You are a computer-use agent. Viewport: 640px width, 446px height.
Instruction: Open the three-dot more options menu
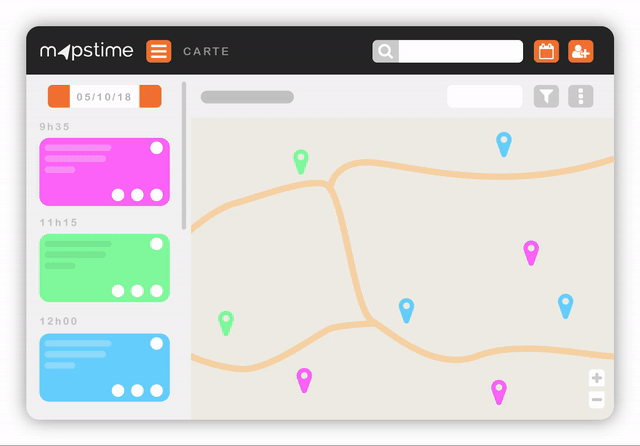pos(581,96)
